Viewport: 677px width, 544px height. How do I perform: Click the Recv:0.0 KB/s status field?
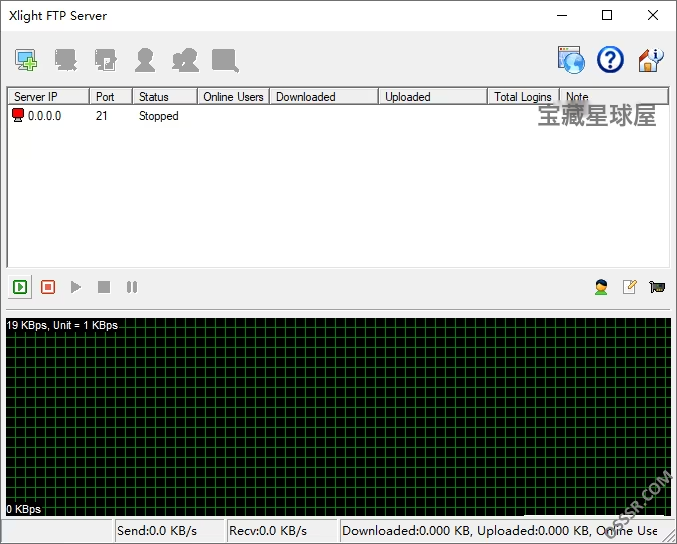coord(282,530)
